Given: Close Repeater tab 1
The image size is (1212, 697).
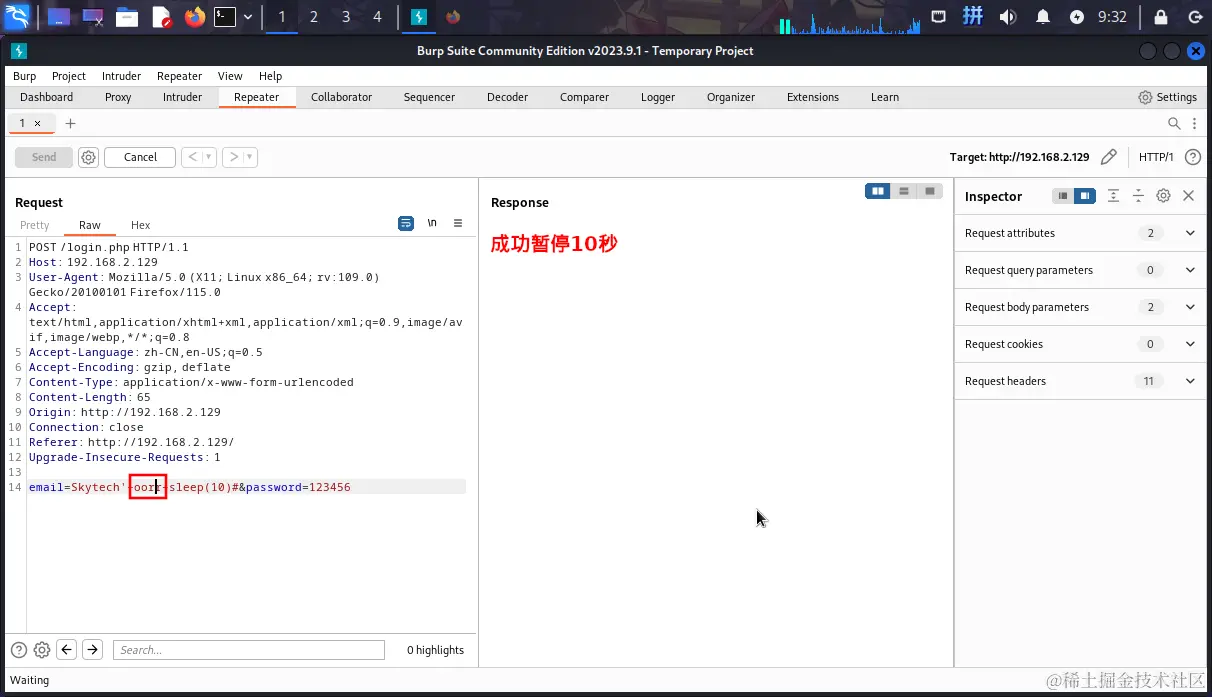Looking at the screenshot, I should pos(38,123).
